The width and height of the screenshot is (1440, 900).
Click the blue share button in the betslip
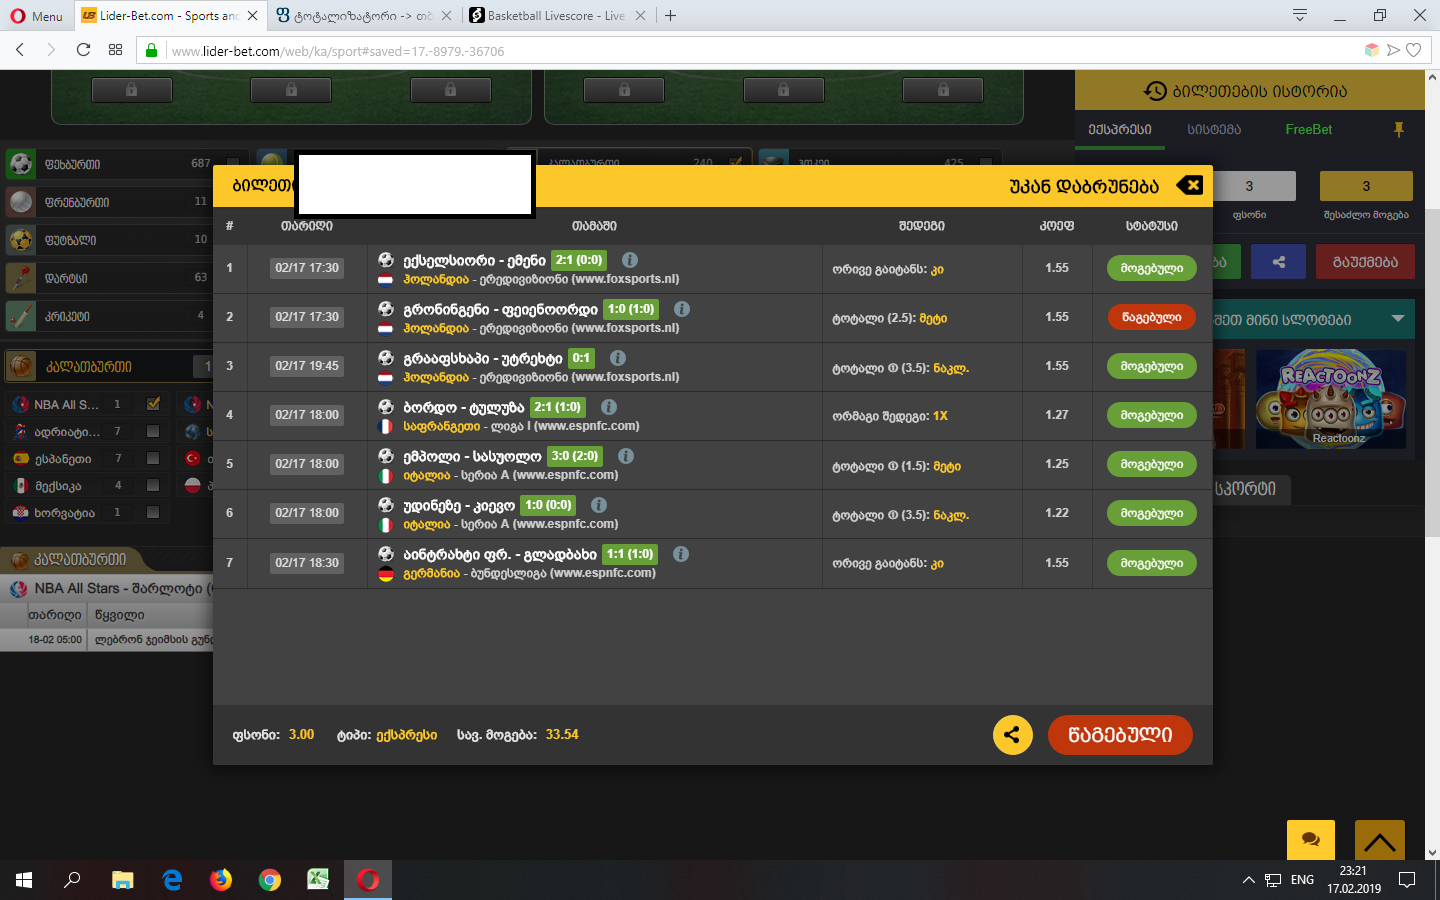click(1278, 262)
